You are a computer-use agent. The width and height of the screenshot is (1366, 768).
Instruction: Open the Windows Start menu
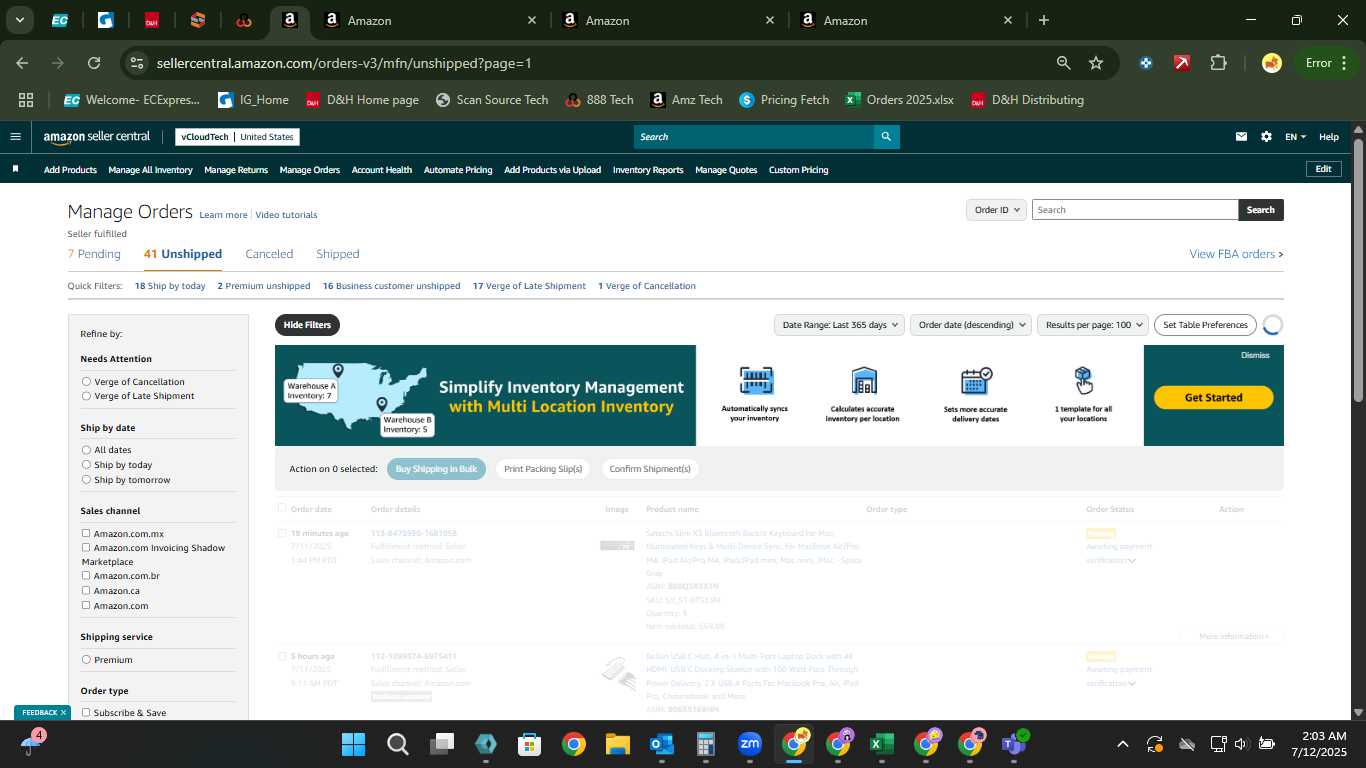[353, 744]
